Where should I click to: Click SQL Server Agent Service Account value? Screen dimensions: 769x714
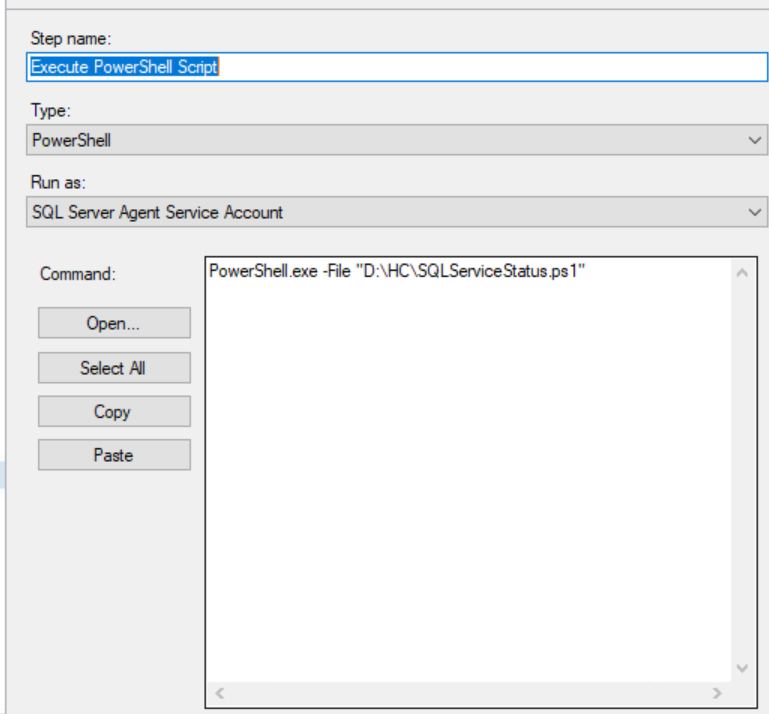point(157,212)
